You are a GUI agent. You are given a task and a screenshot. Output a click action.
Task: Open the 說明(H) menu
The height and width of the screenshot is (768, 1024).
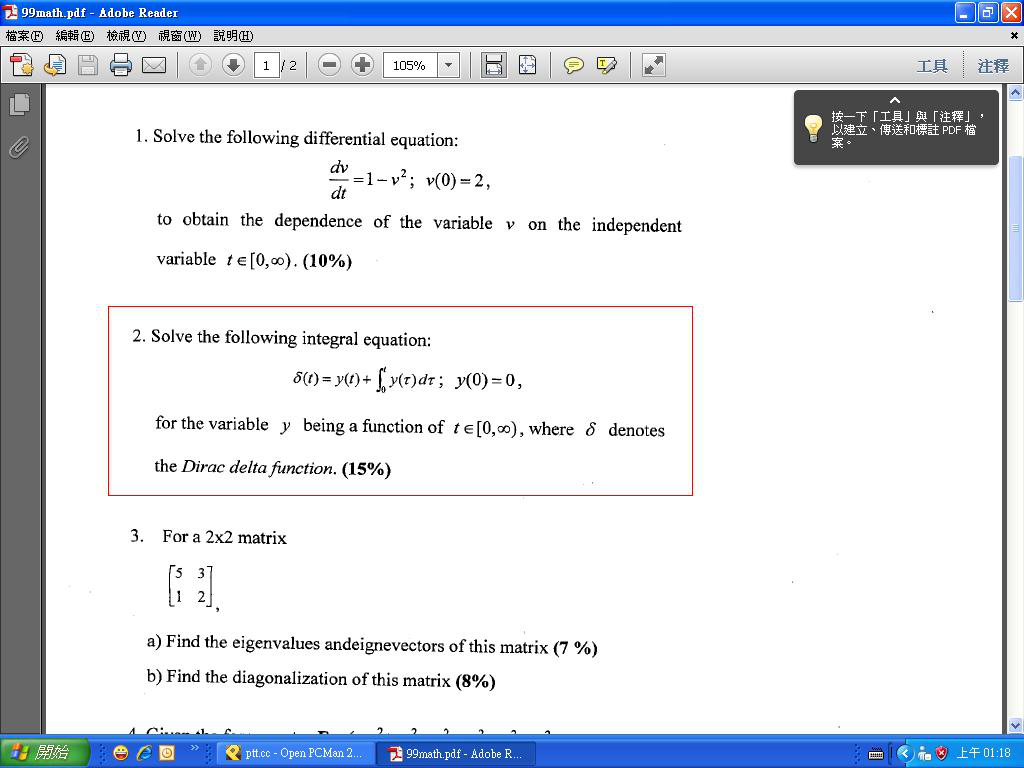click(x=233, y=36)
